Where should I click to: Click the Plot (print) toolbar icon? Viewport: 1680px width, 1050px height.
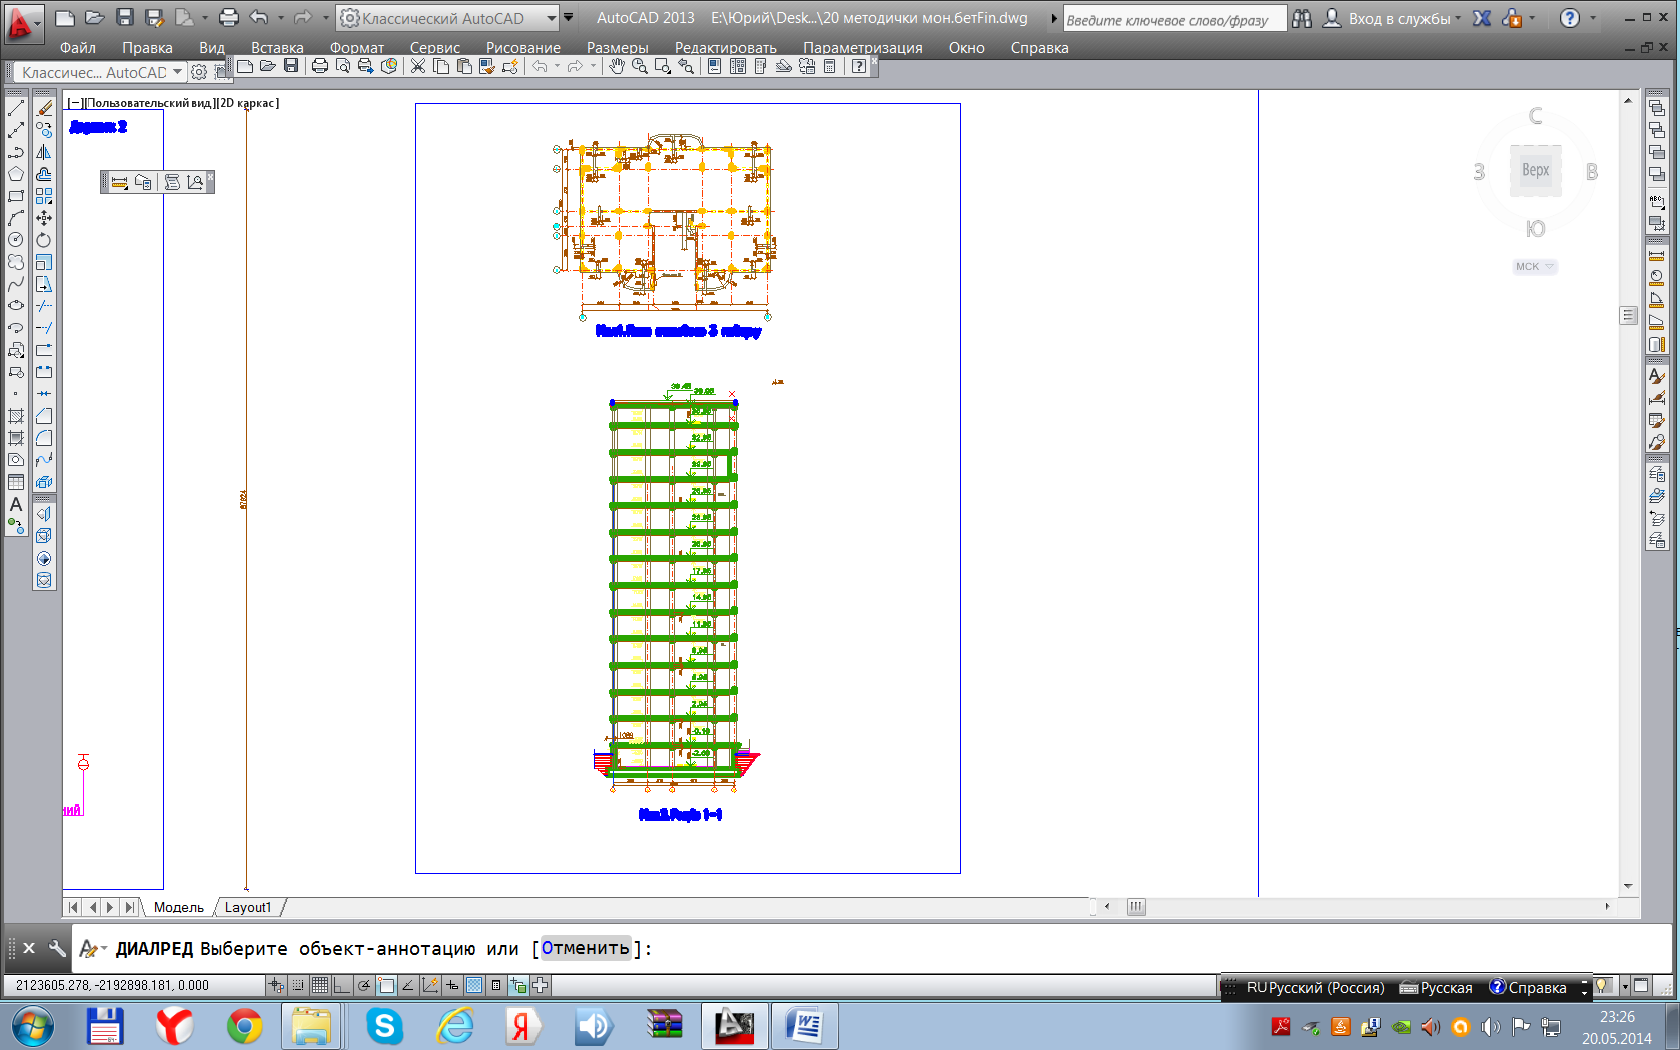pyautogui.click(x=320, y=66)
